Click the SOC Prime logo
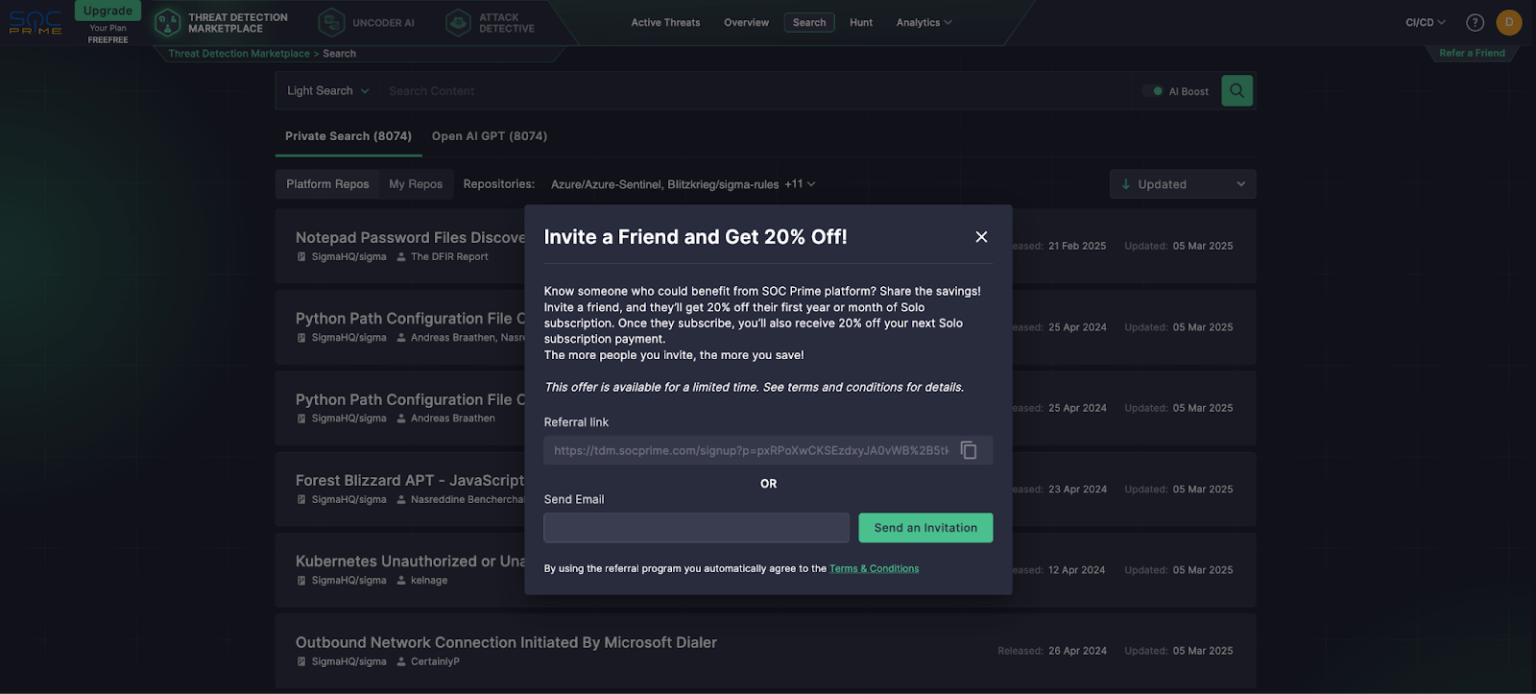The width and height of the screenshot is (1536, 694). tap(34, 22)
